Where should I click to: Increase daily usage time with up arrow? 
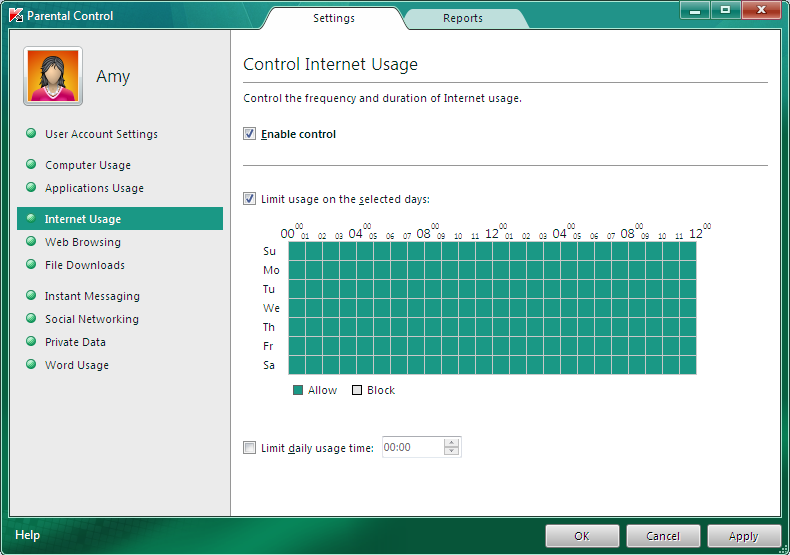(451, 442)
